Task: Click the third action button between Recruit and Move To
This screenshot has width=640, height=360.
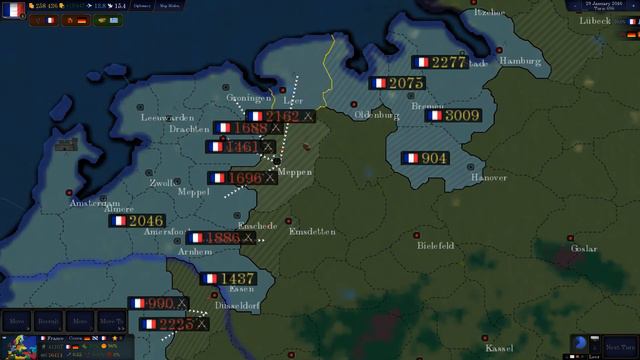Action: tap(80, 321)
